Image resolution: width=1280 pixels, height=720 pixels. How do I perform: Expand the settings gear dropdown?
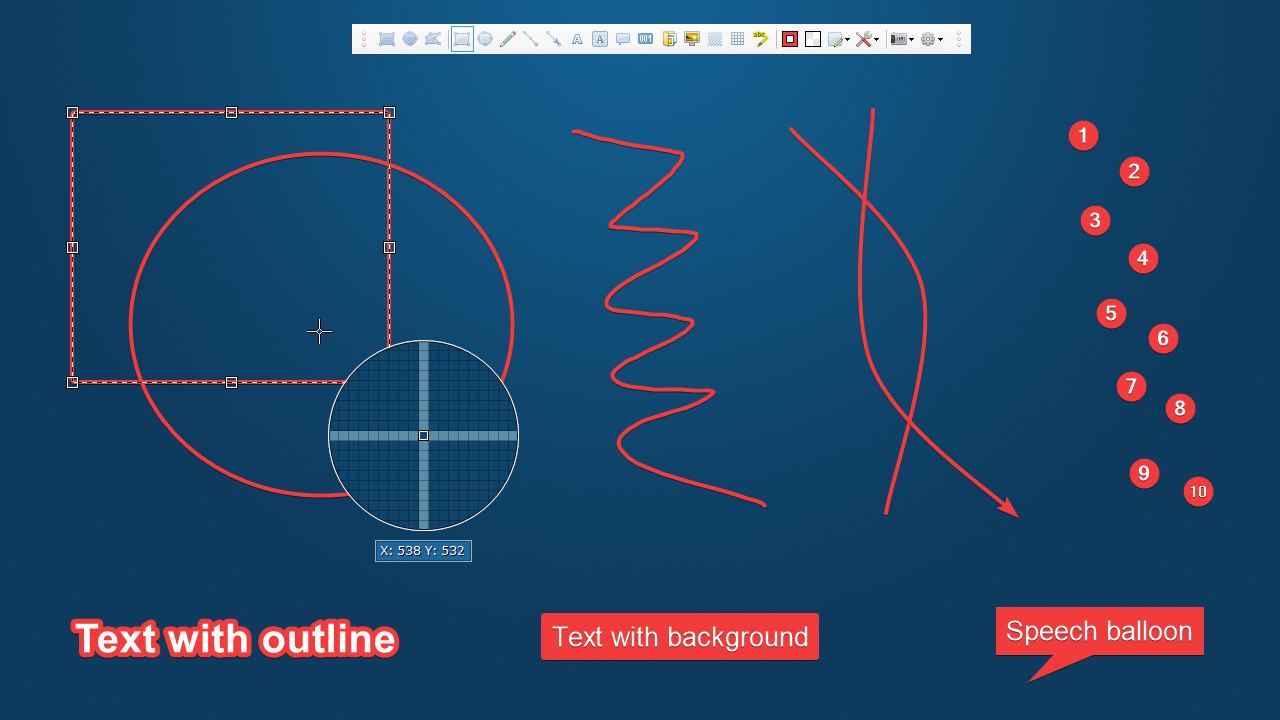(932, 39)
